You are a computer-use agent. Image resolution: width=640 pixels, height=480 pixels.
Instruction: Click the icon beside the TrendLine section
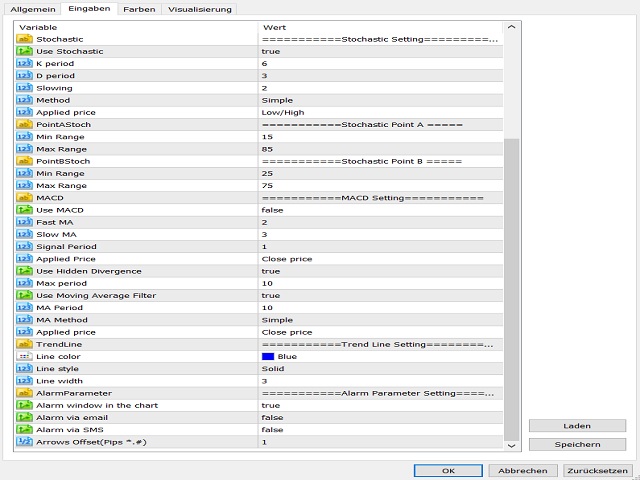click(25, 344)
